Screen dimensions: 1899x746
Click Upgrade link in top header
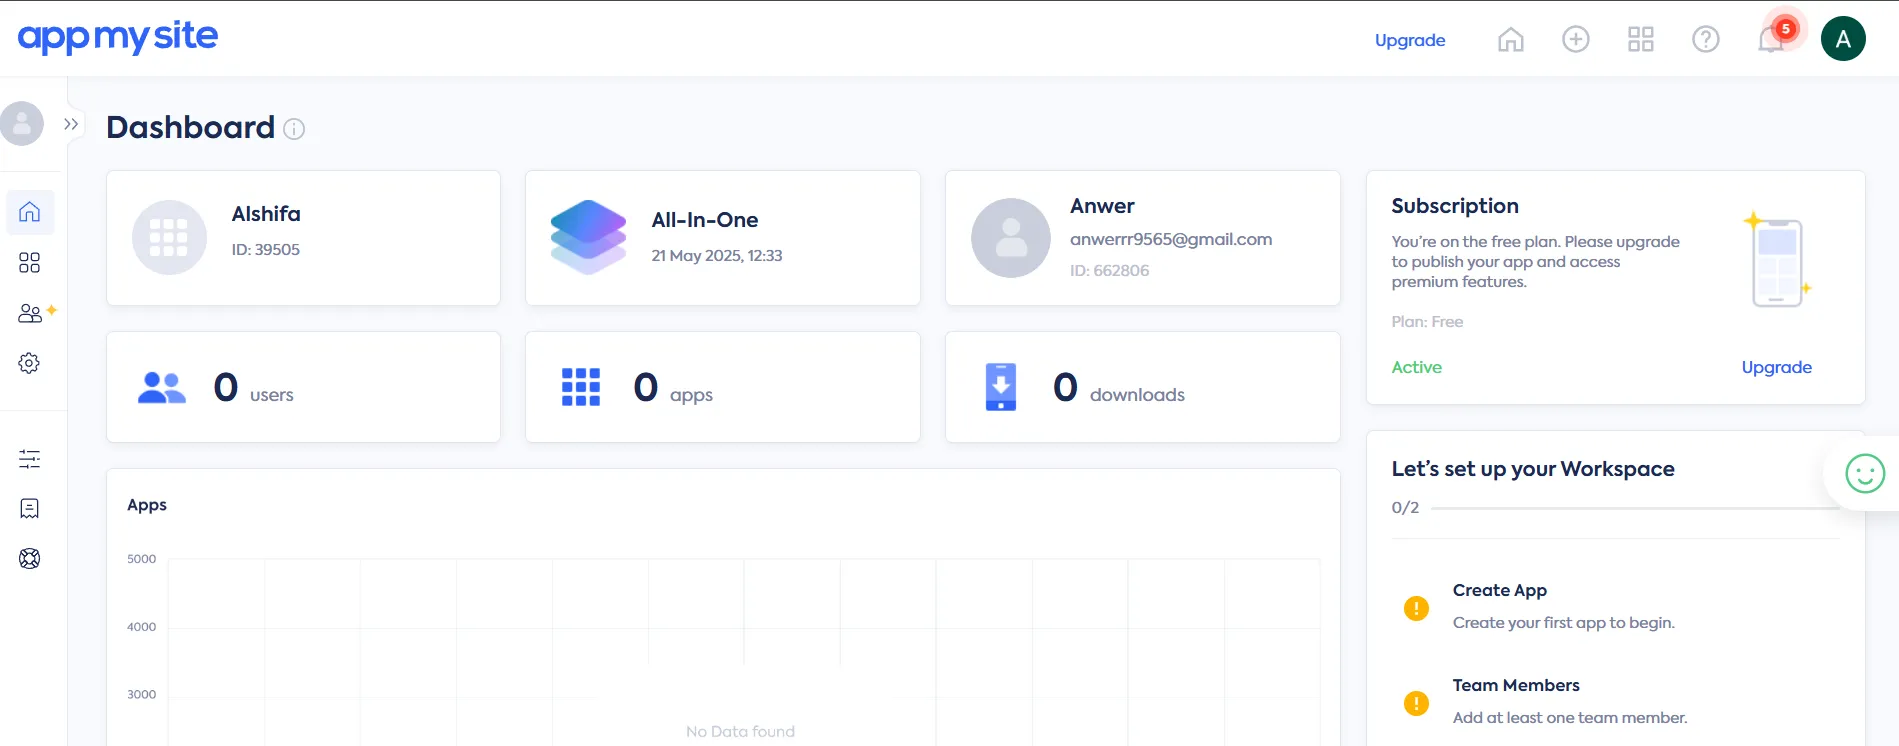pyautogui.click(x=1409, y=40)
